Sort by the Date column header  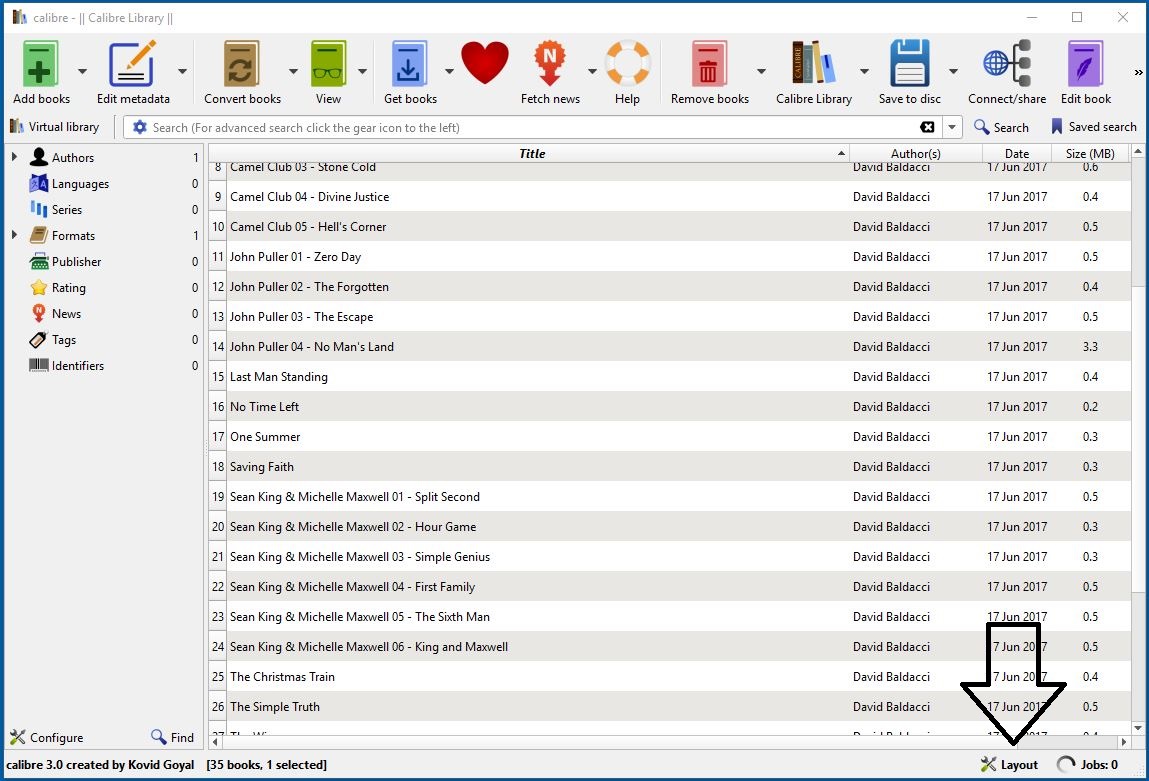(x=1016, y=154)
